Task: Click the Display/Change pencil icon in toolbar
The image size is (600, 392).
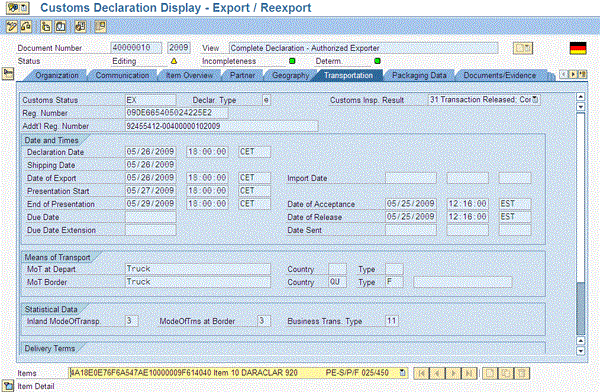Action: coord(12,26)
